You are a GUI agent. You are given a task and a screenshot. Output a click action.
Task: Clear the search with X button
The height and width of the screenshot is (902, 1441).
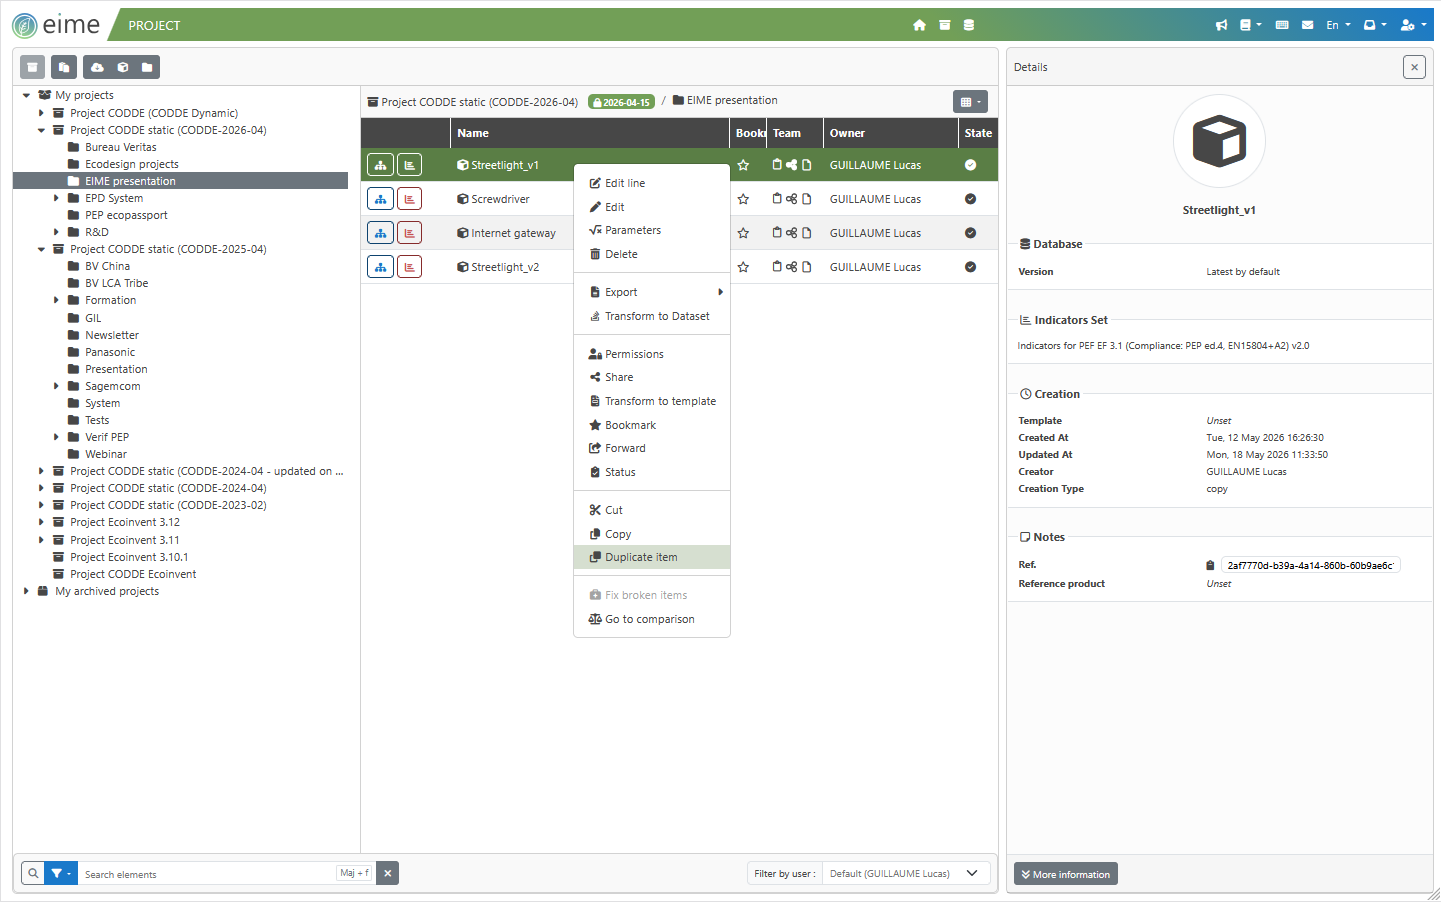(x=388, y=873)
